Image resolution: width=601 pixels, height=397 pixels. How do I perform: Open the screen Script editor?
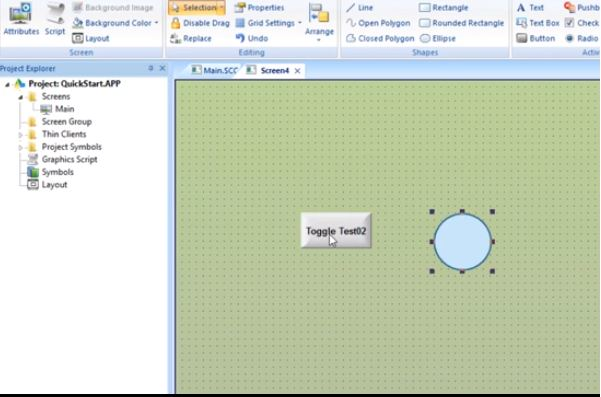click(55, 19)
